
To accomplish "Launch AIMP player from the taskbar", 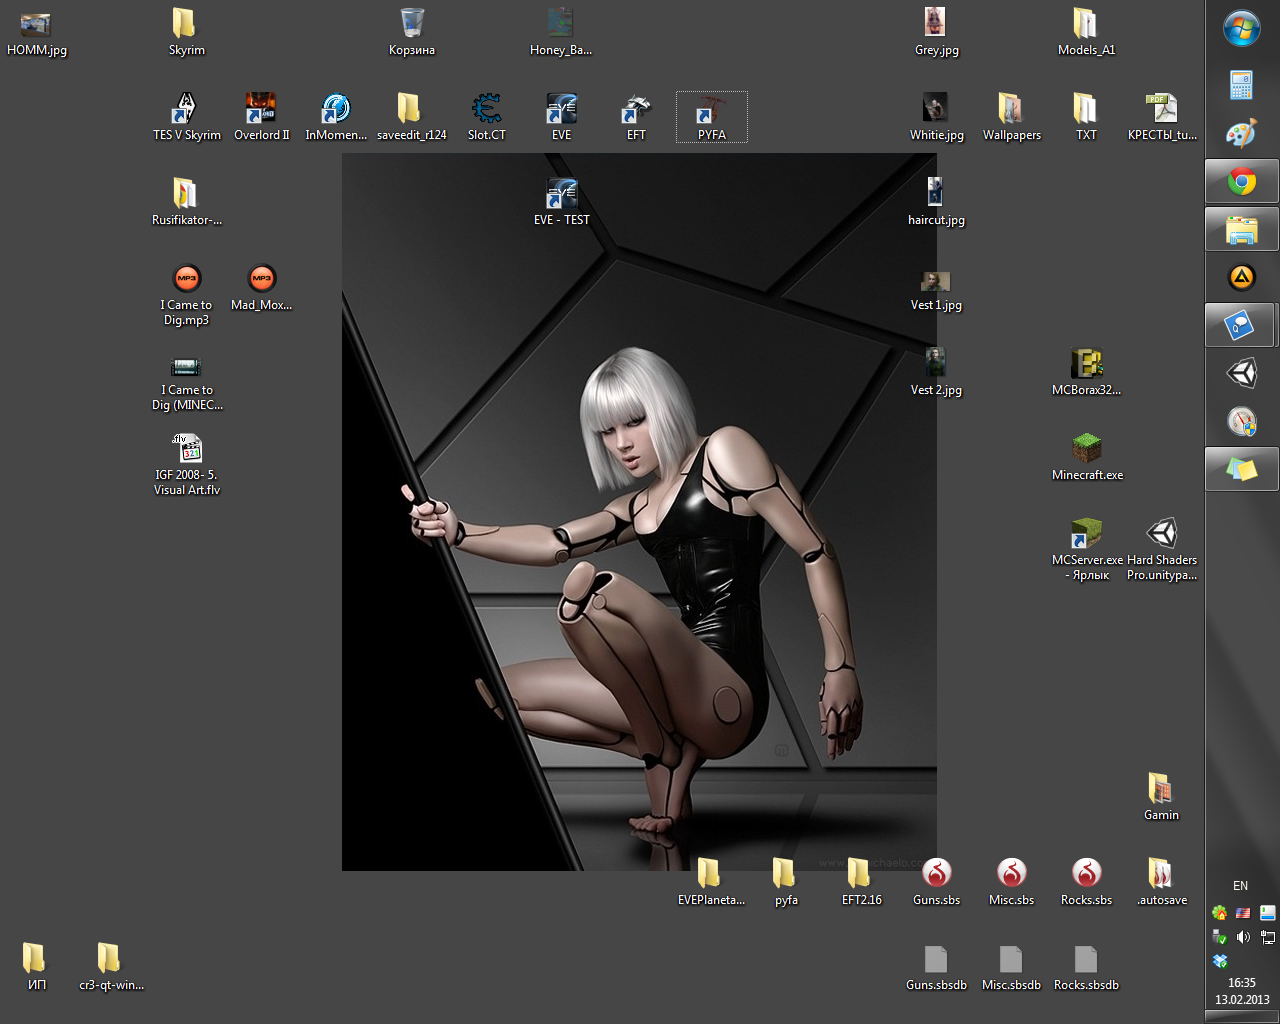I will (1242, 277).
